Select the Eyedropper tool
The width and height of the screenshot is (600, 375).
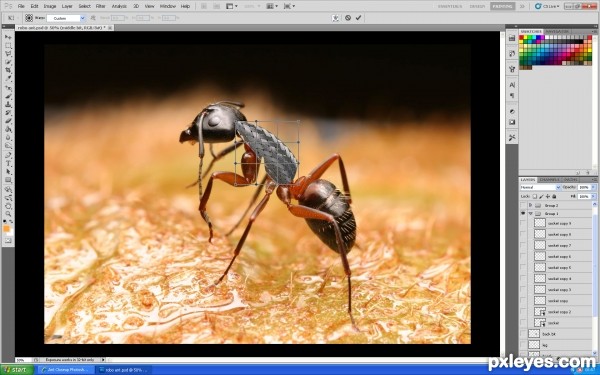(x=8, y=79)
